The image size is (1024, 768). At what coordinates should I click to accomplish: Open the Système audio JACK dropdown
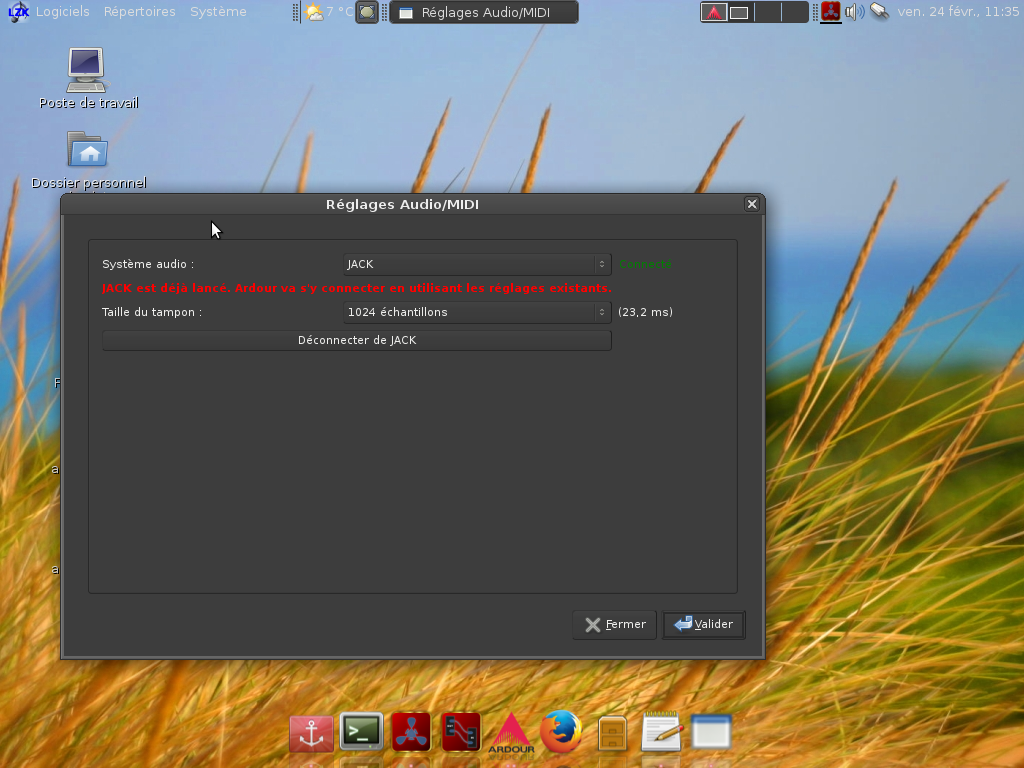coord(477,264)
